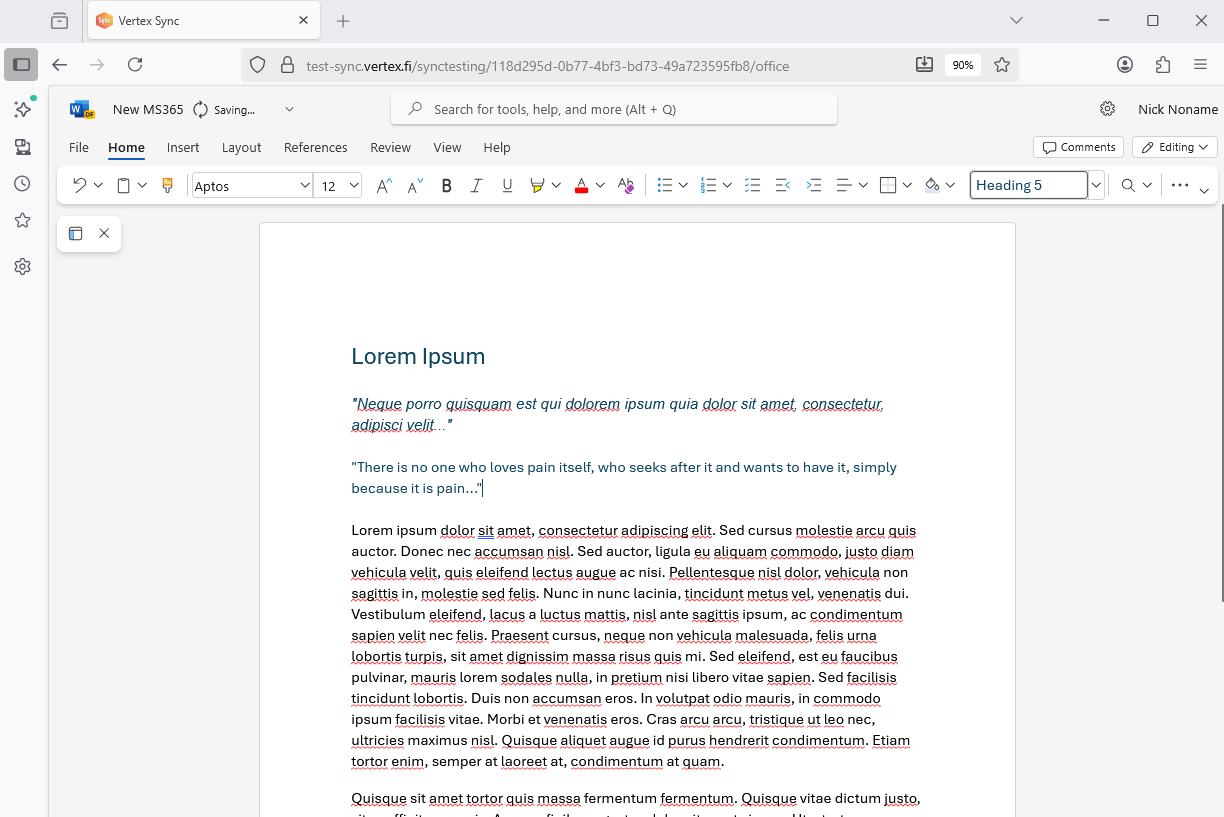Click the Search for tools box
The image size is (1224, 817).
(614, 109)
